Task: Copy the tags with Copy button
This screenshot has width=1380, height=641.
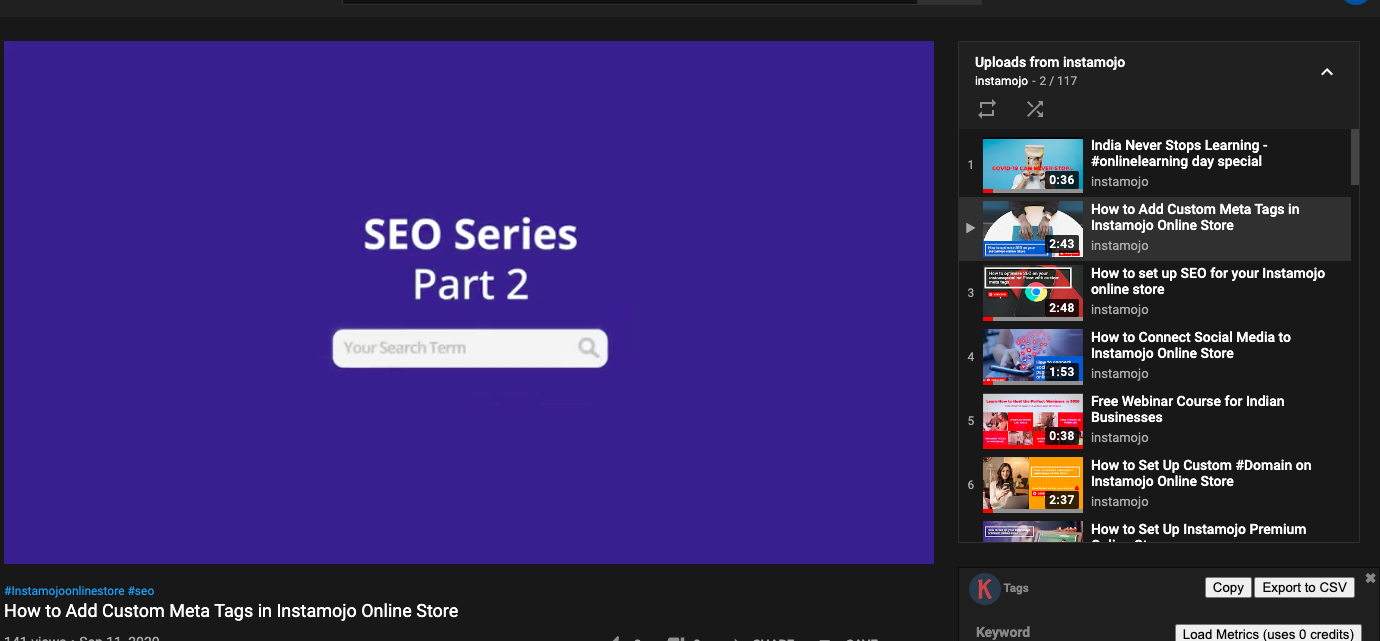Action: (x=1227, y=588)
